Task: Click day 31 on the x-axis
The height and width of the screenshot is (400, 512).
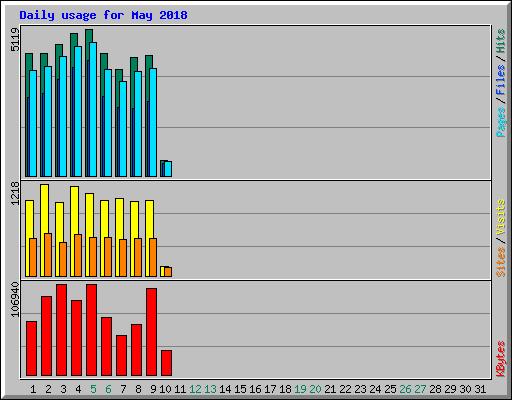Action: (480, 389)
